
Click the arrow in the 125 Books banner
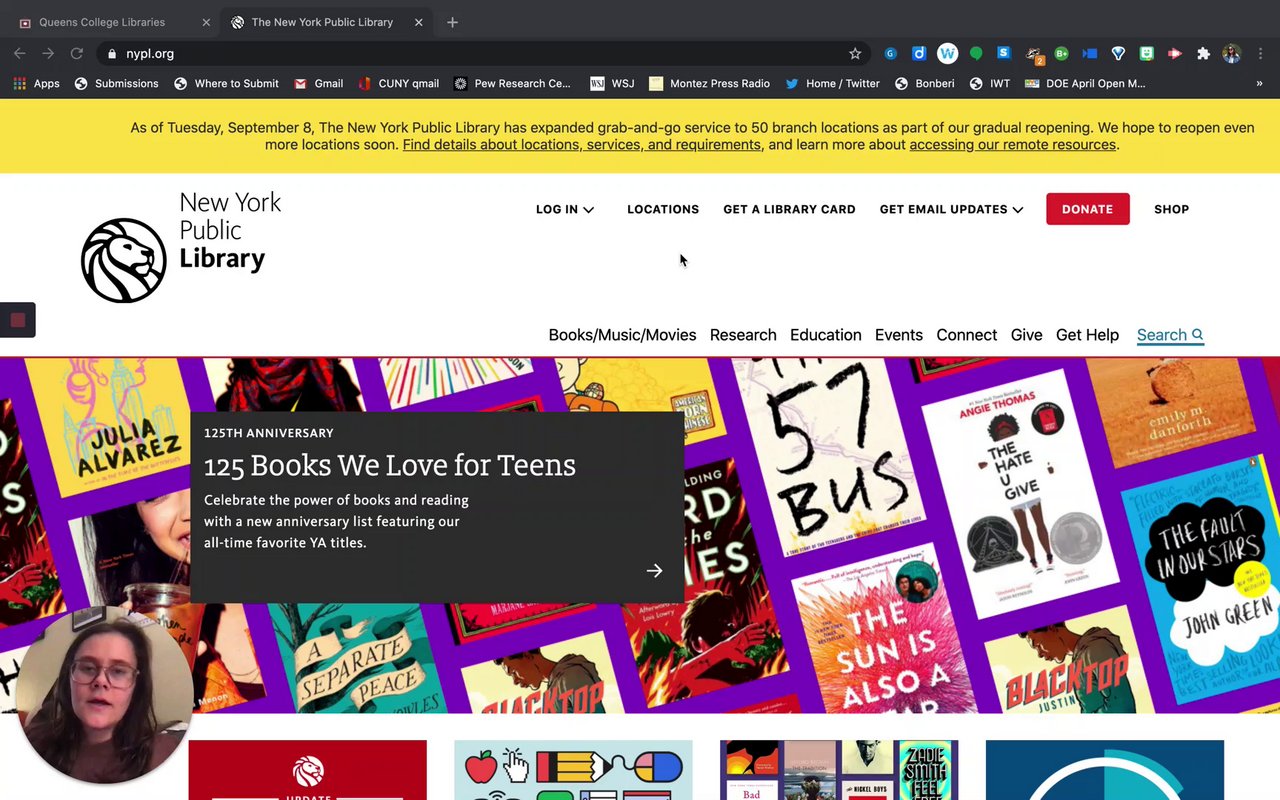(654, 570)
